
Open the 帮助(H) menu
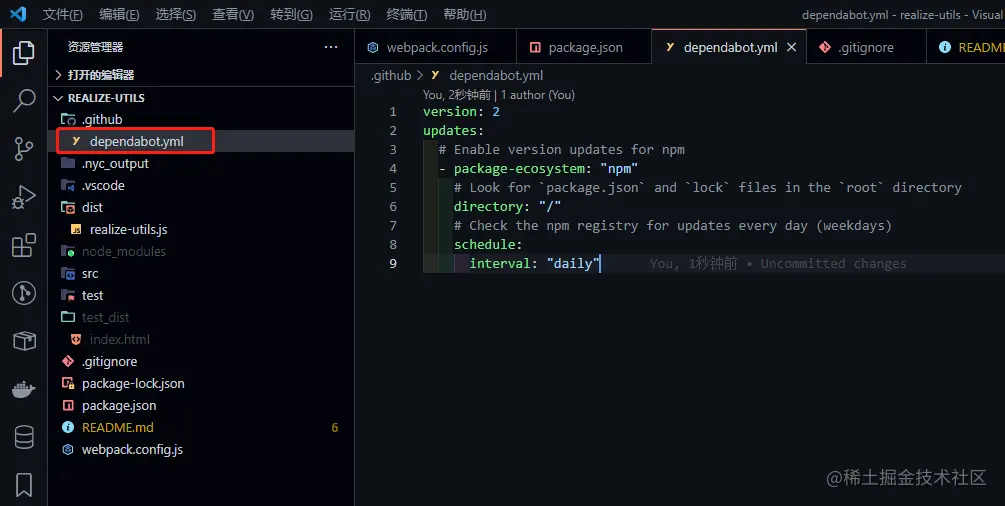pyautogui.click(x=465, y=14)
